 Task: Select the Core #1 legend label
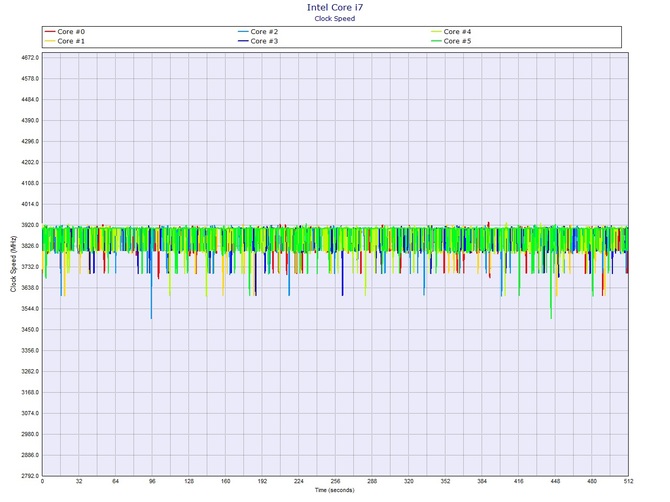click(x=71, y=41)
